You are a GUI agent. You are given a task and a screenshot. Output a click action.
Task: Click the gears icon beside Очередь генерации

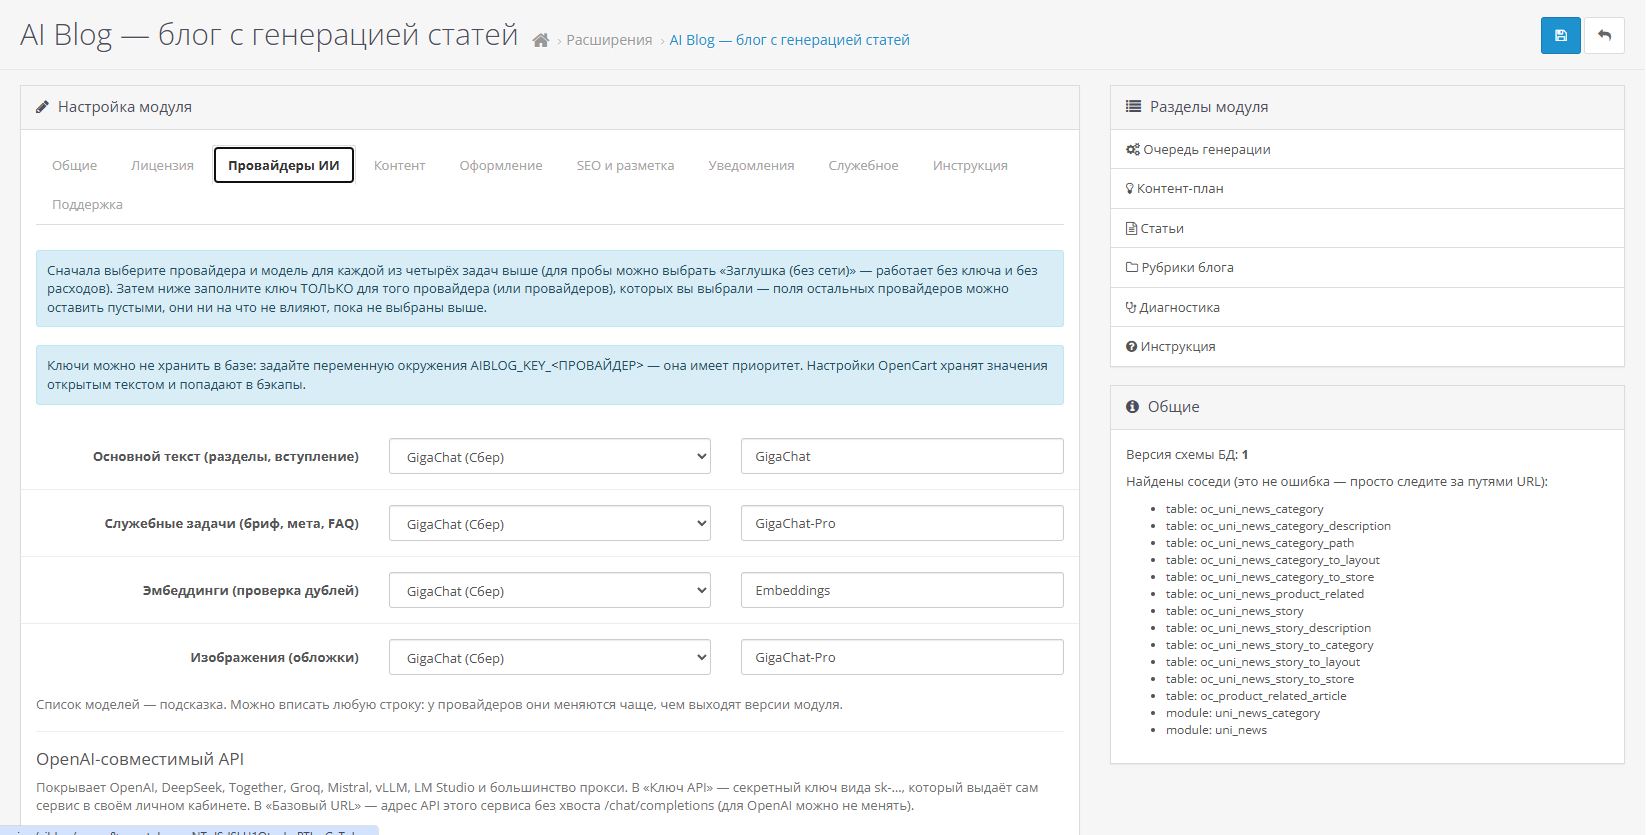tap(1133, 149)
